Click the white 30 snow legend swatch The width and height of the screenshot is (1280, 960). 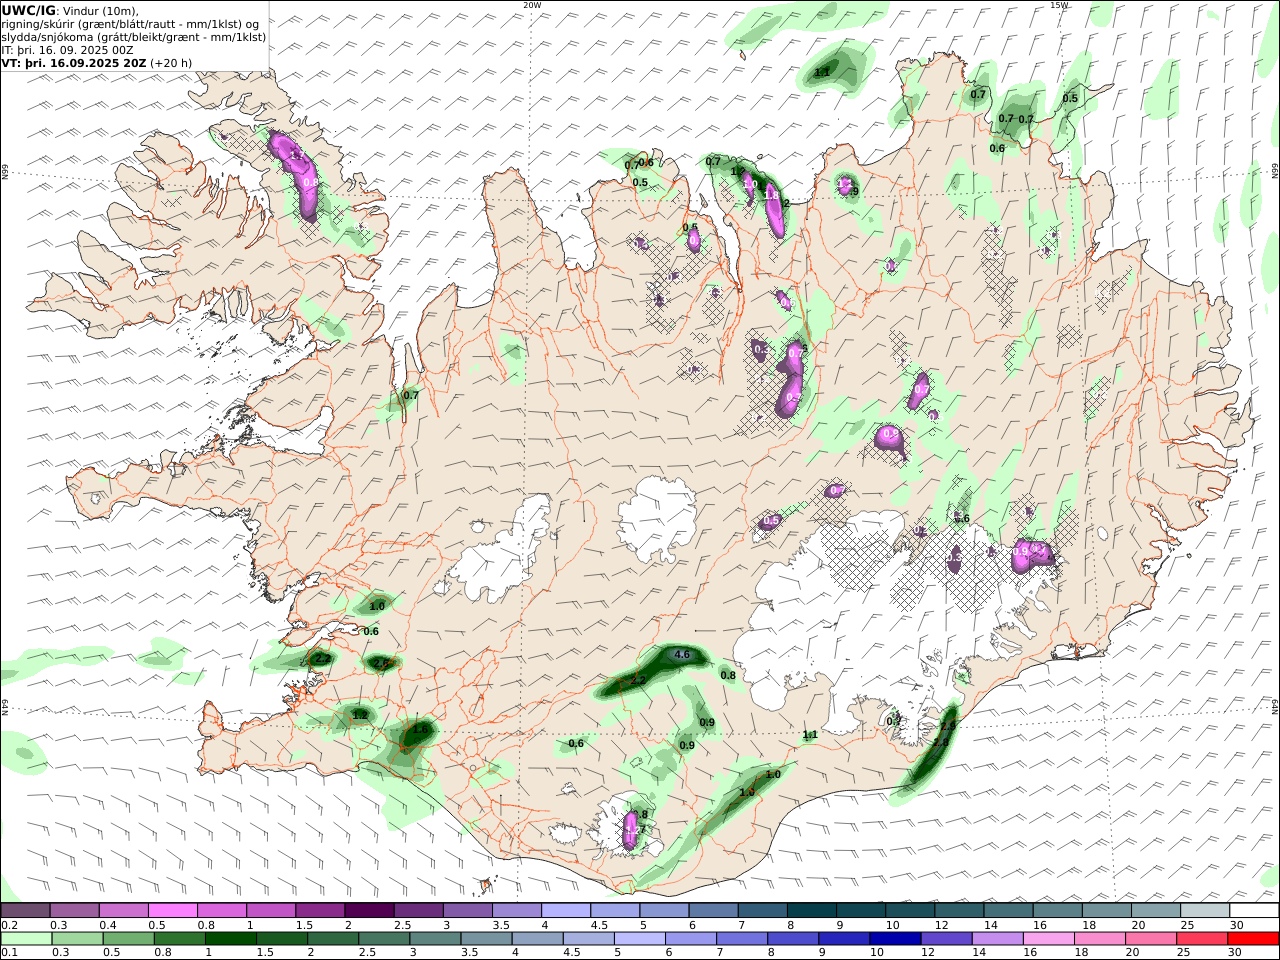tap(1254, 911)
